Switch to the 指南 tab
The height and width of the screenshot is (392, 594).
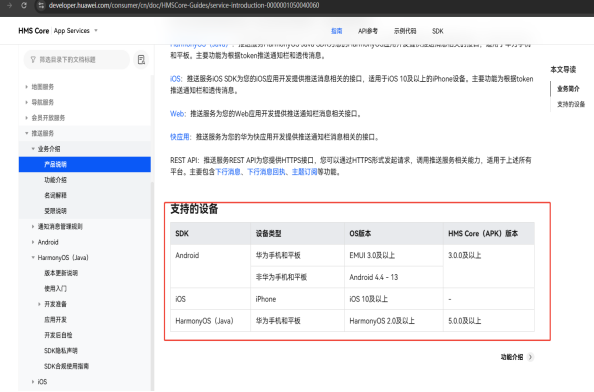coord(336,31)
